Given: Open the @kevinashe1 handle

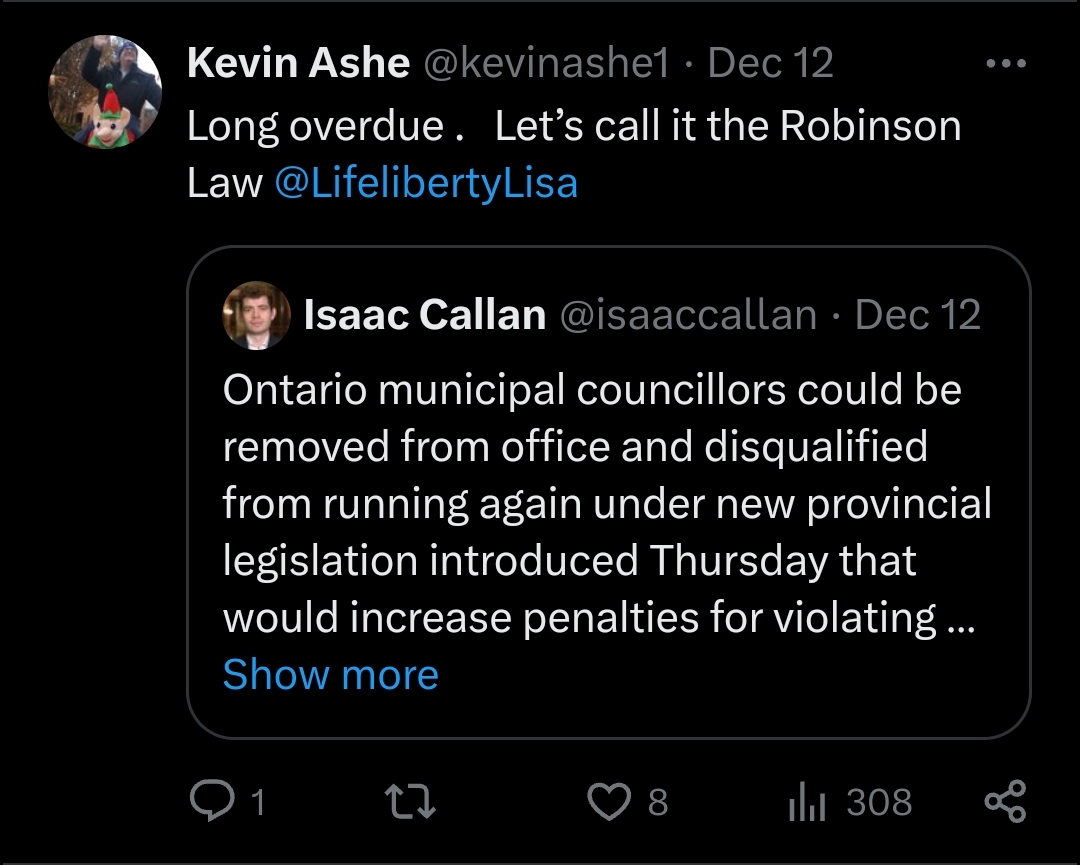Looking at the screenshot, I should point(546,64).
